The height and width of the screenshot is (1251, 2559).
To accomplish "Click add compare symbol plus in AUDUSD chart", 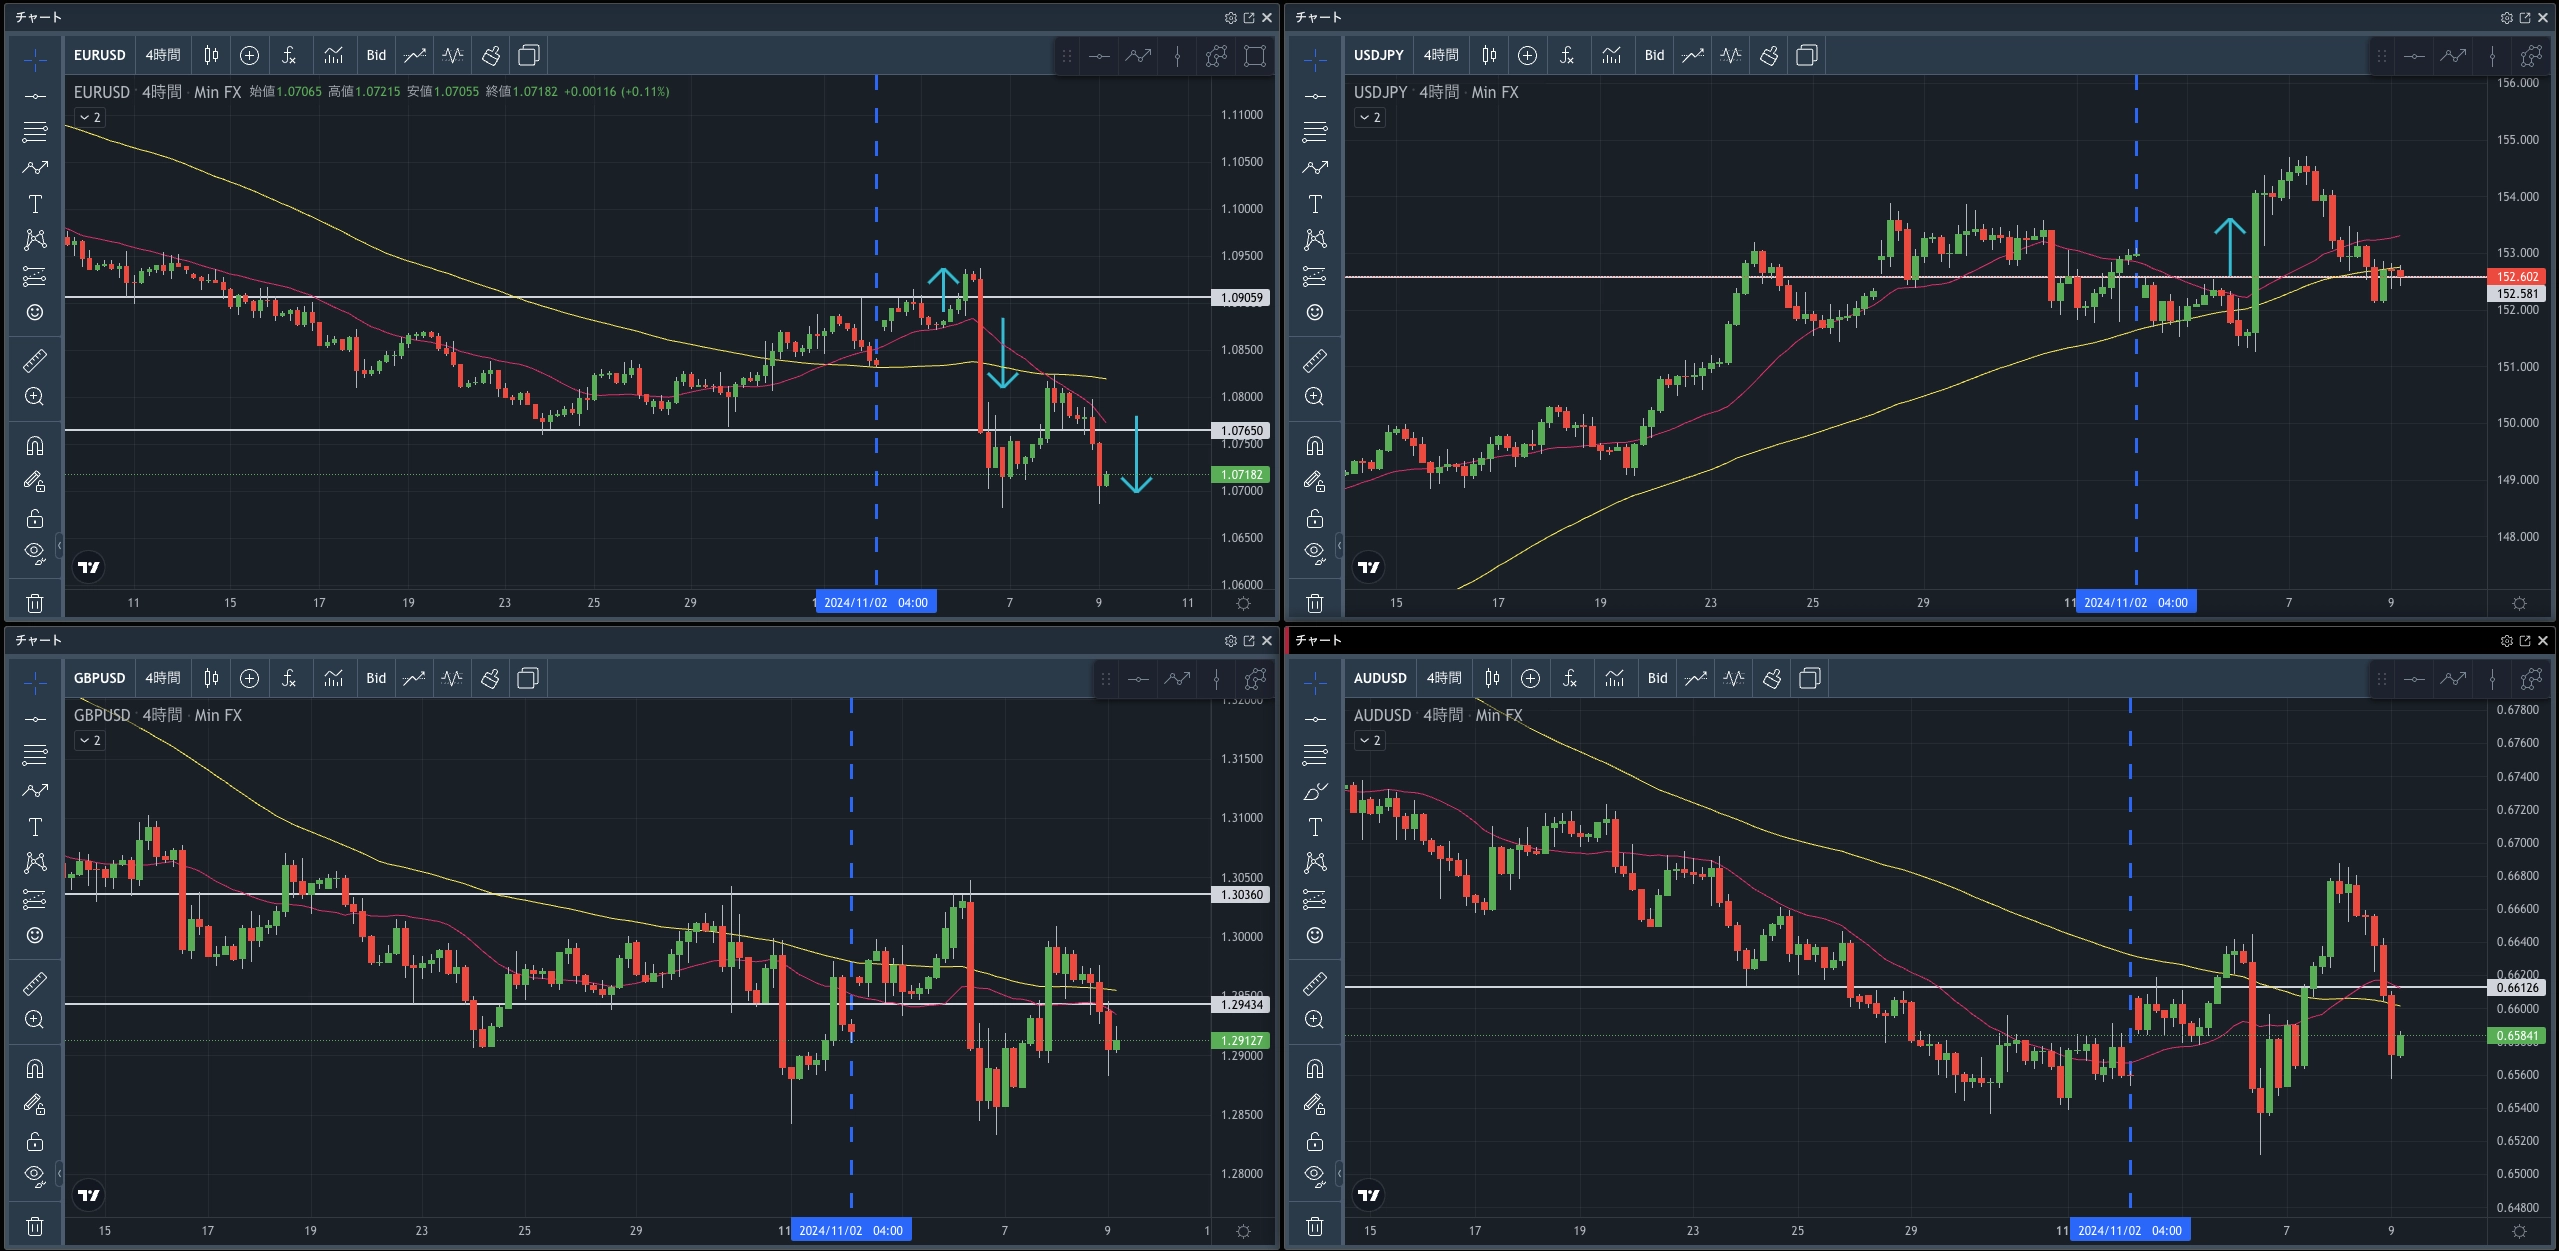I will 1530,678.
